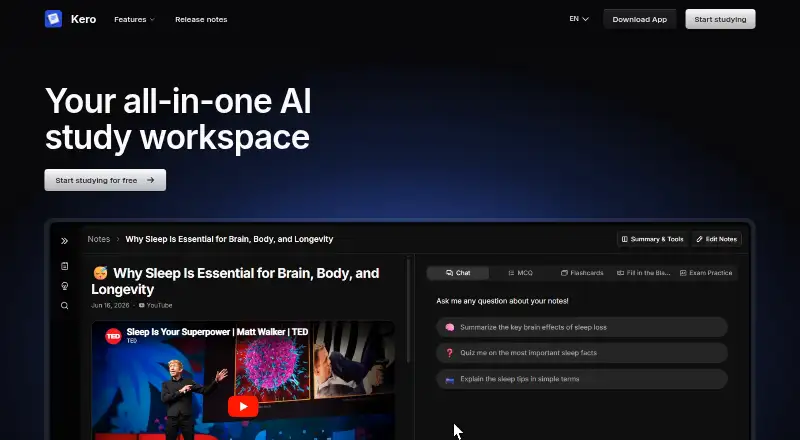The height and width of the screenshot is (440, 800).
Task: Click the Kero logo icon
Action: (x=53, y=19)
